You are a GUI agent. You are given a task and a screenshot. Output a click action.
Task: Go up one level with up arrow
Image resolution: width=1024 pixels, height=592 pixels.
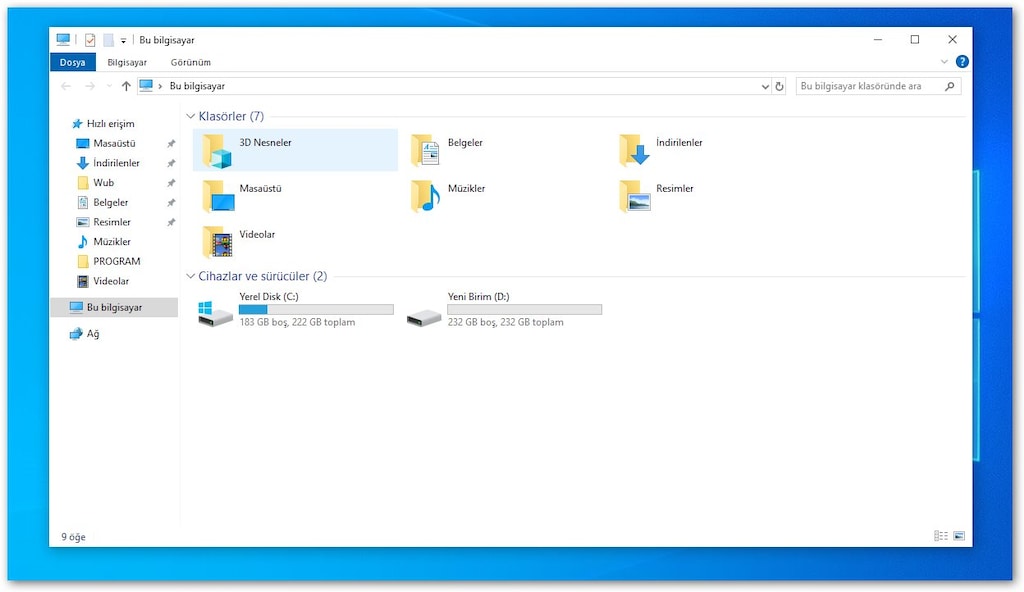tap(126, 86)
